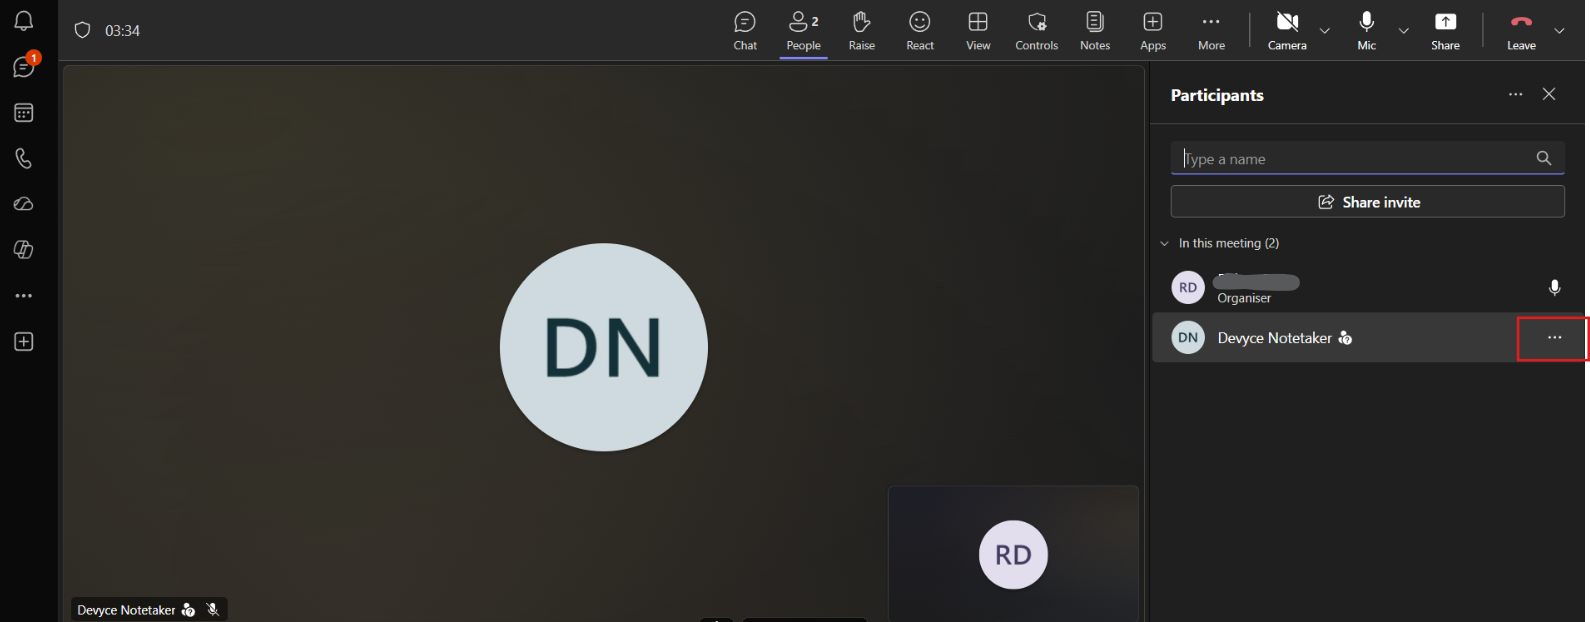The image size is (1590, 622).
Task: Click the RD avatar in the participants list
Action: tap(1188, 288)
